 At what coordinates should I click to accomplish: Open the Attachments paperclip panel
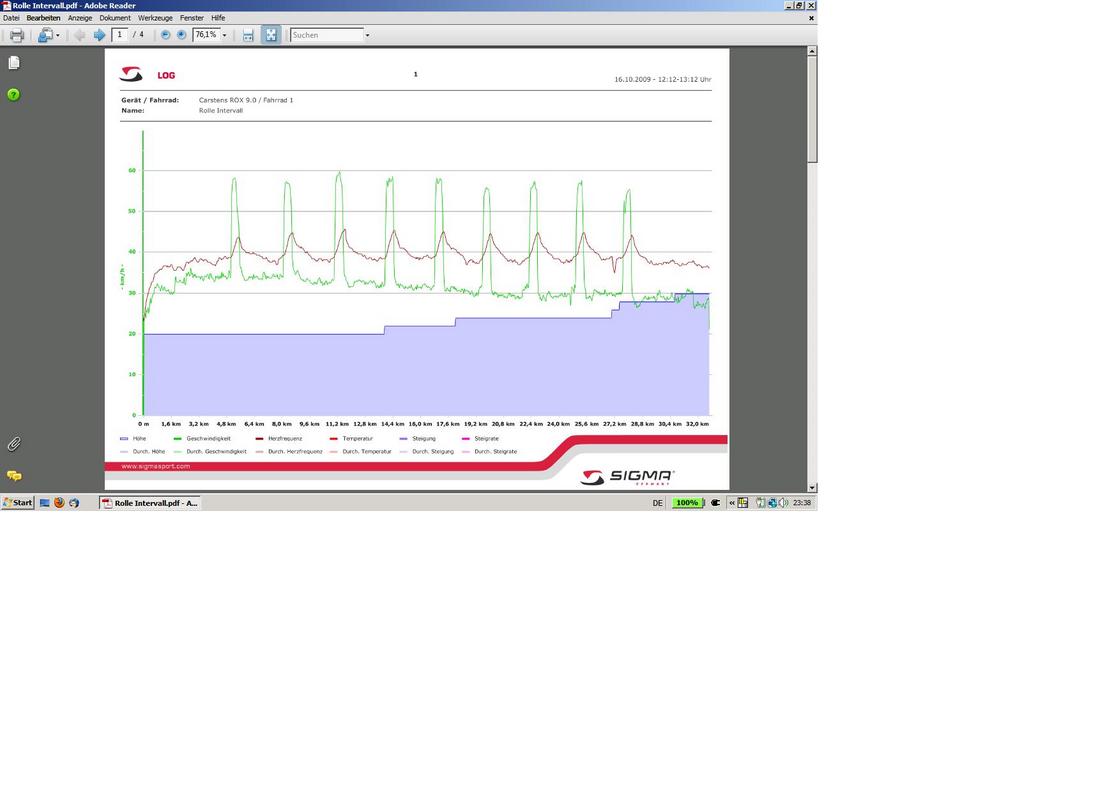click(x=14, y=443)
